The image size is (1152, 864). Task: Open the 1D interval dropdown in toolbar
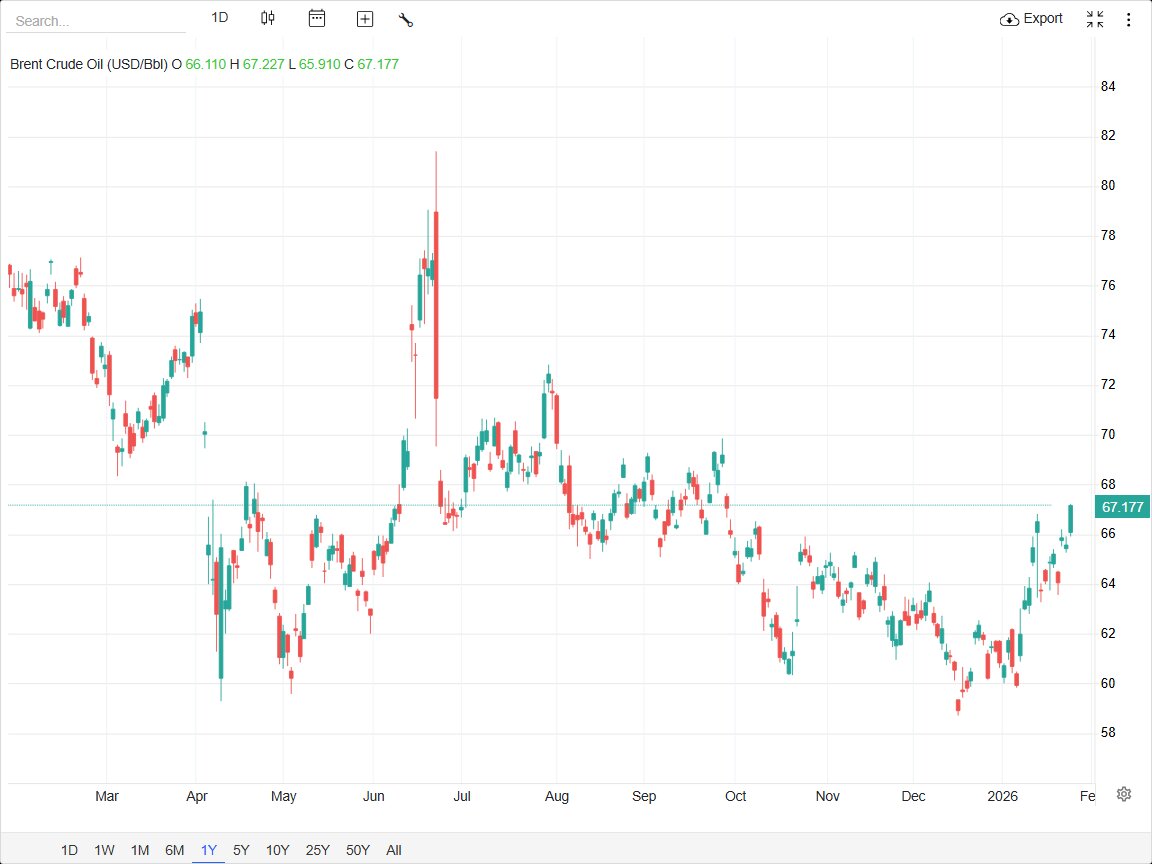(x=220, y=18)
